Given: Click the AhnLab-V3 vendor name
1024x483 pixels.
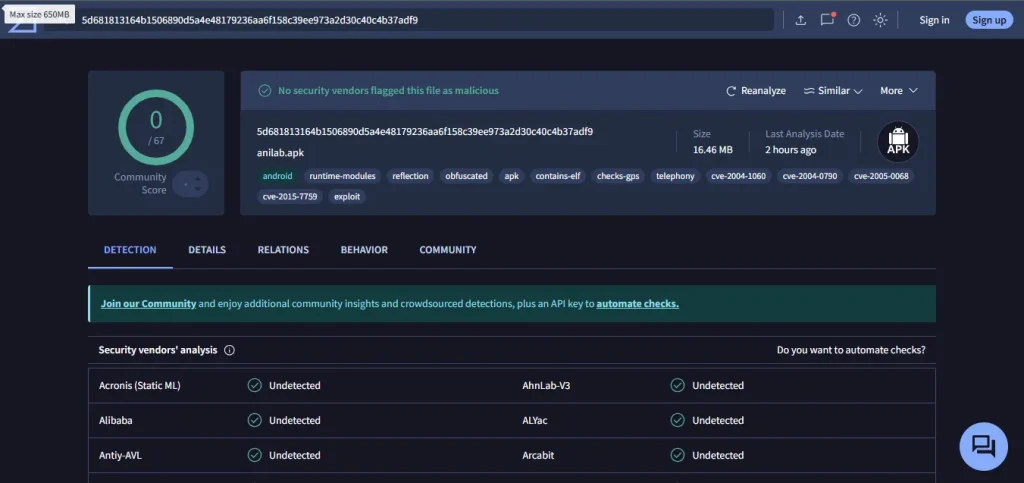Looking at the screenshot, I should pos(546,386).
